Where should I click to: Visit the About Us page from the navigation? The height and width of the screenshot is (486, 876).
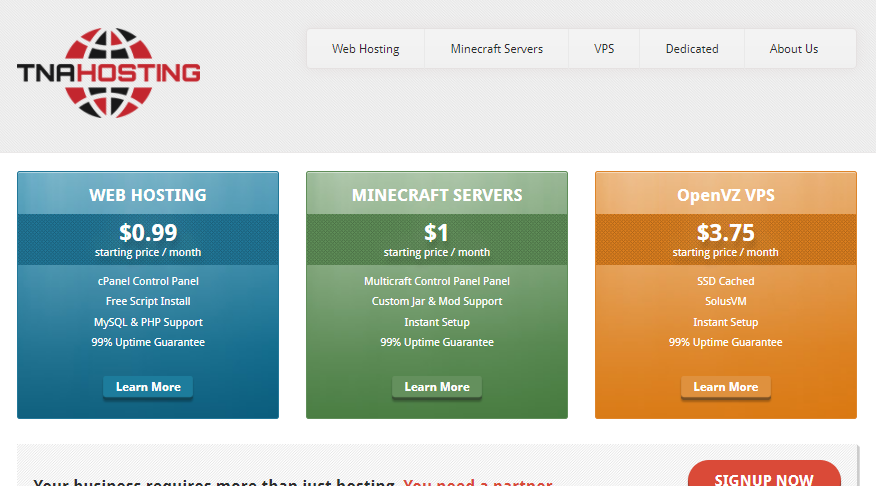[x=793, y=49]
